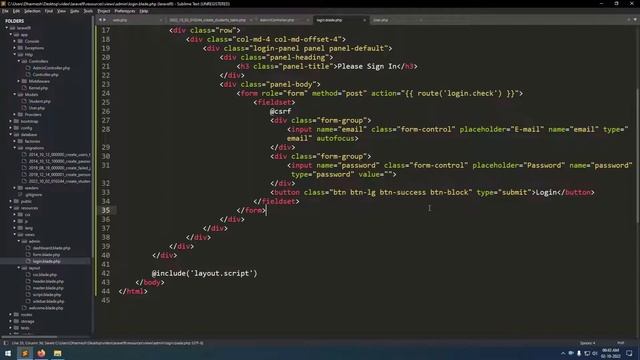Open the Help menu
The width and height of the screenshot is (640, 360).
pos(144,11)
